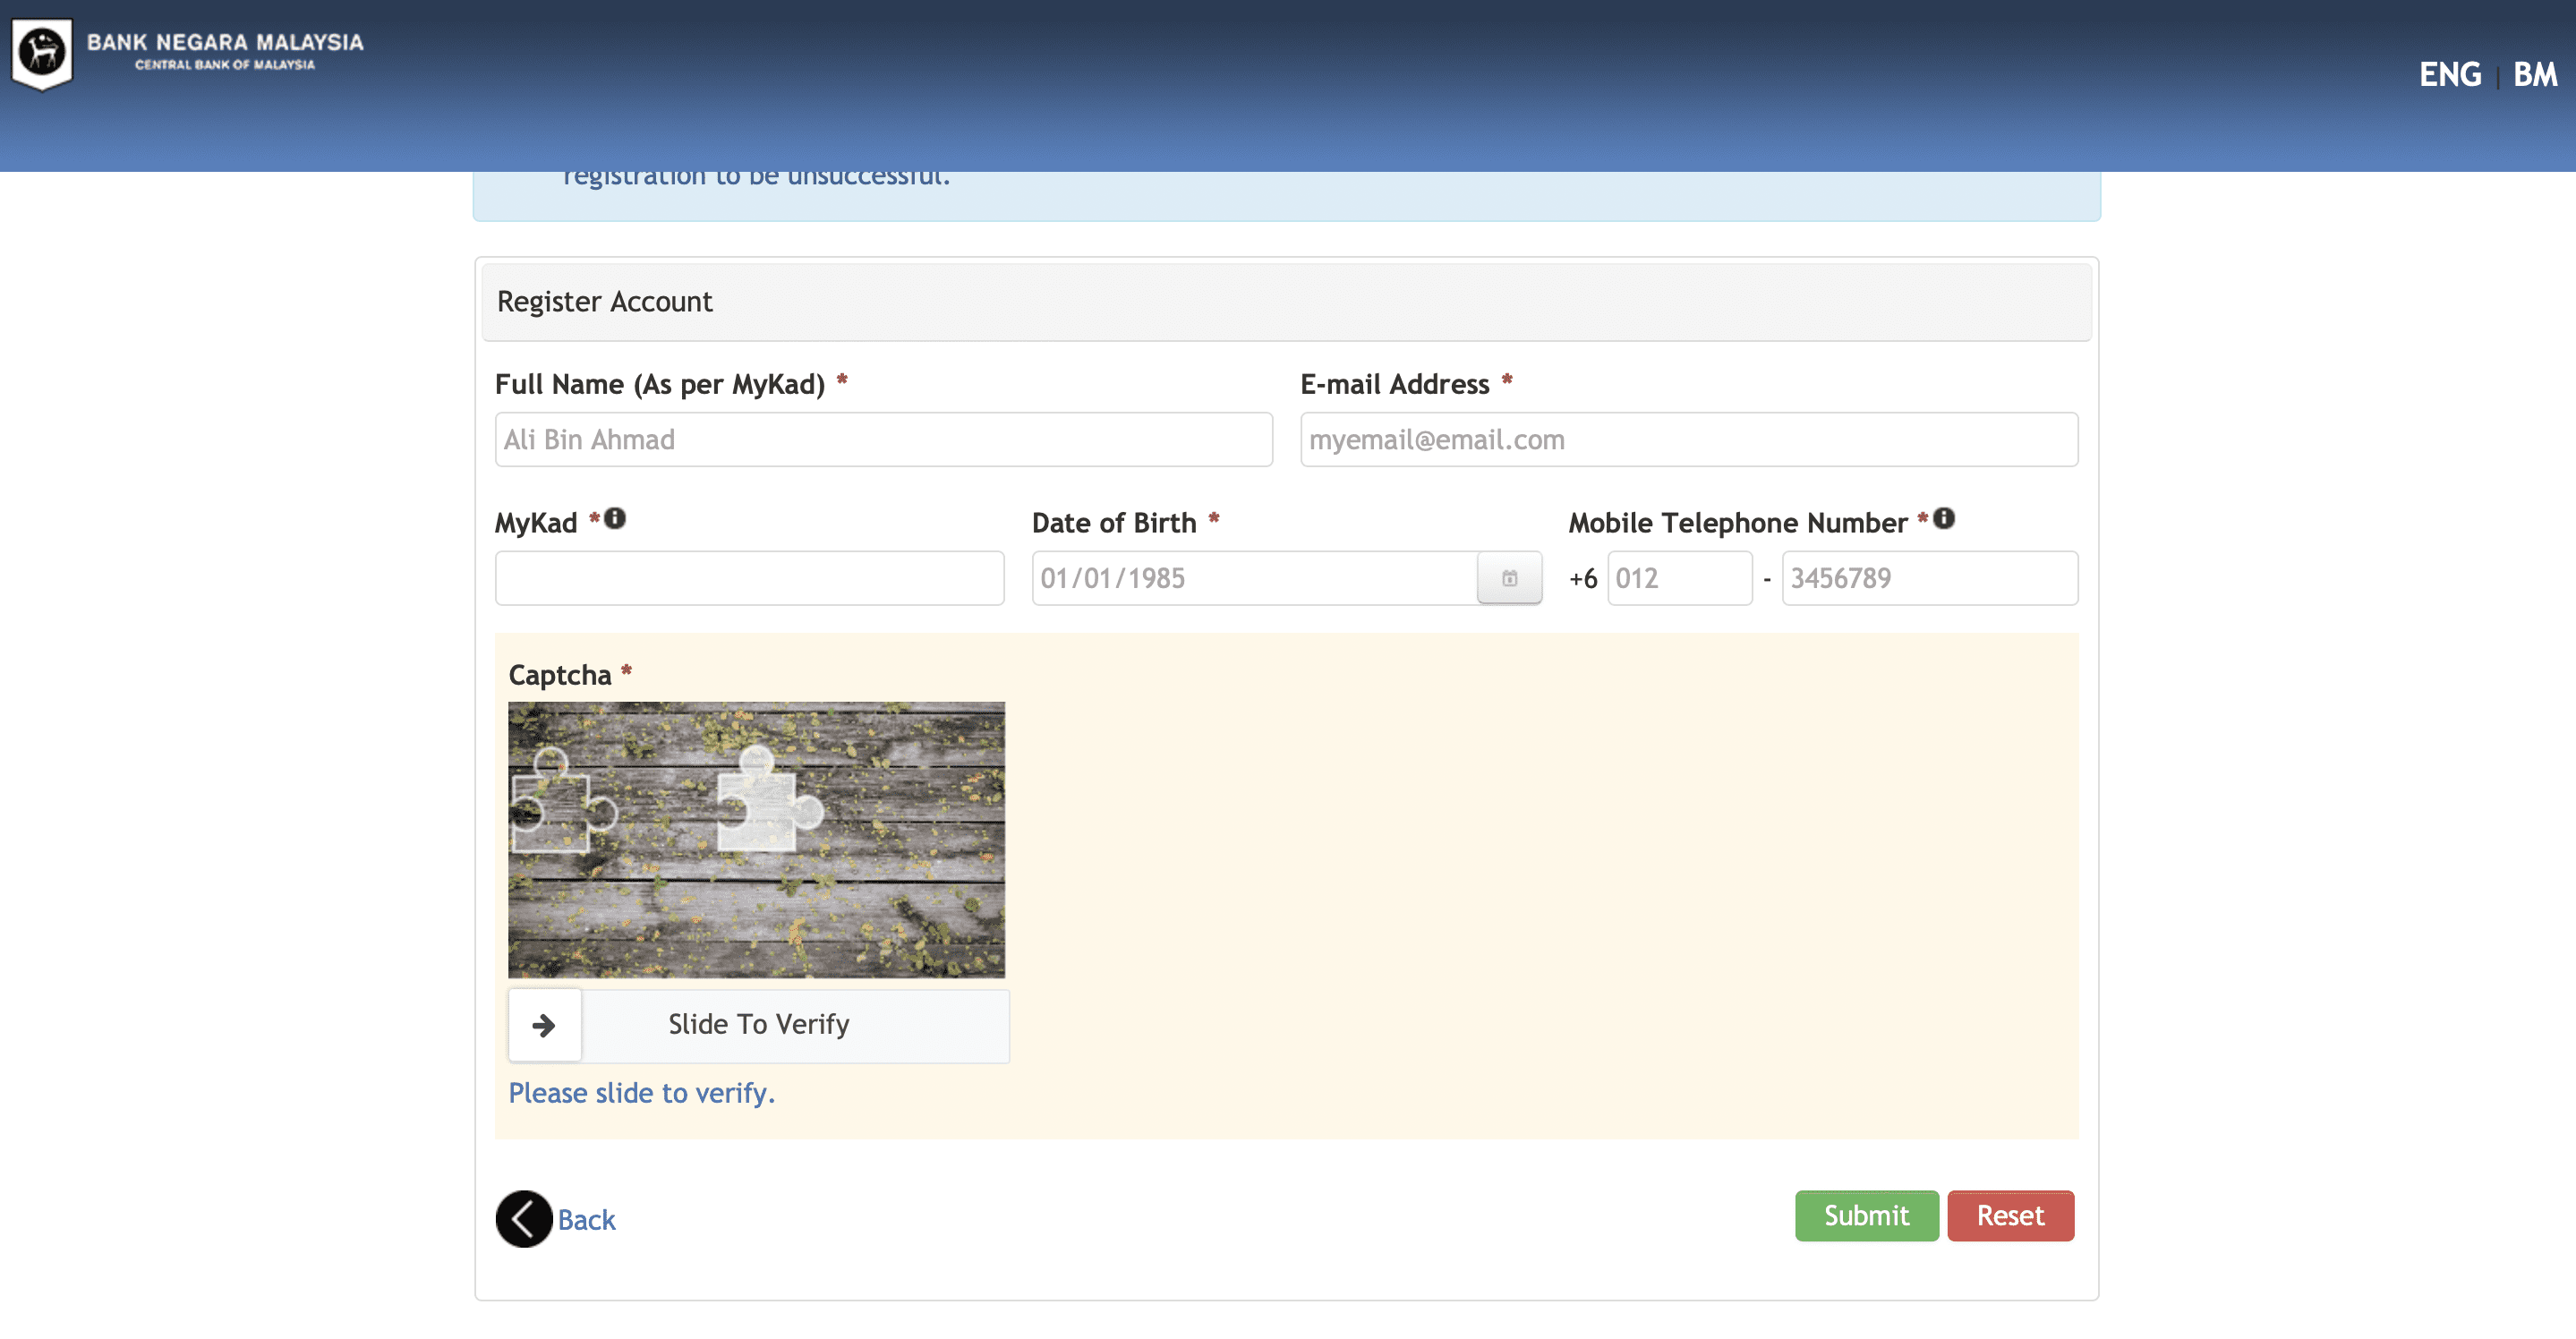Click the info icon beside Mobile Telephone Number
2576x1339 pixels.
[x=1944, y=518]
